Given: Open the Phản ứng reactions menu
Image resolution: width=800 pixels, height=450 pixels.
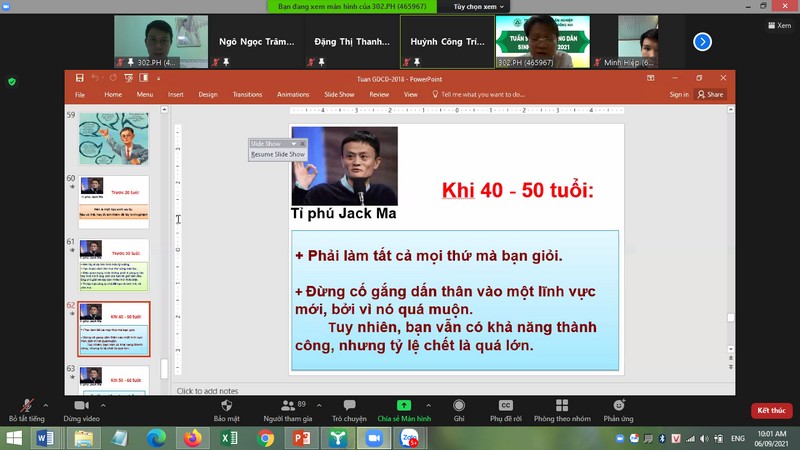Looking at the screenshot, I should 619,407.
